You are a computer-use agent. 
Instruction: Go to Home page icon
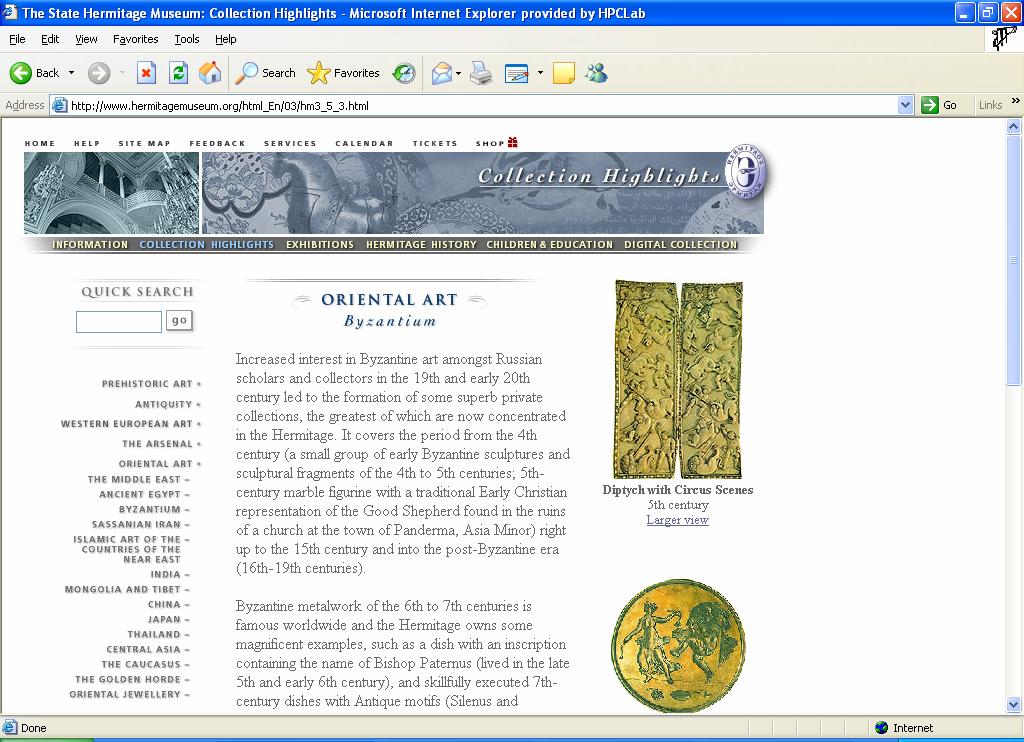click(x=210, y=73)
